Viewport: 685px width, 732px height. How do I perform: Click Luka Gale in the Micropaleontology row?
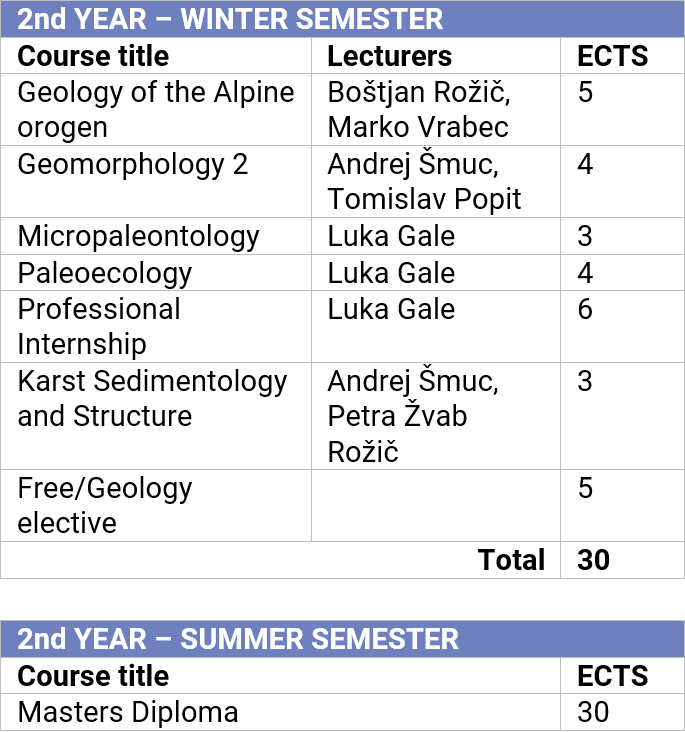tap(391, 236)
